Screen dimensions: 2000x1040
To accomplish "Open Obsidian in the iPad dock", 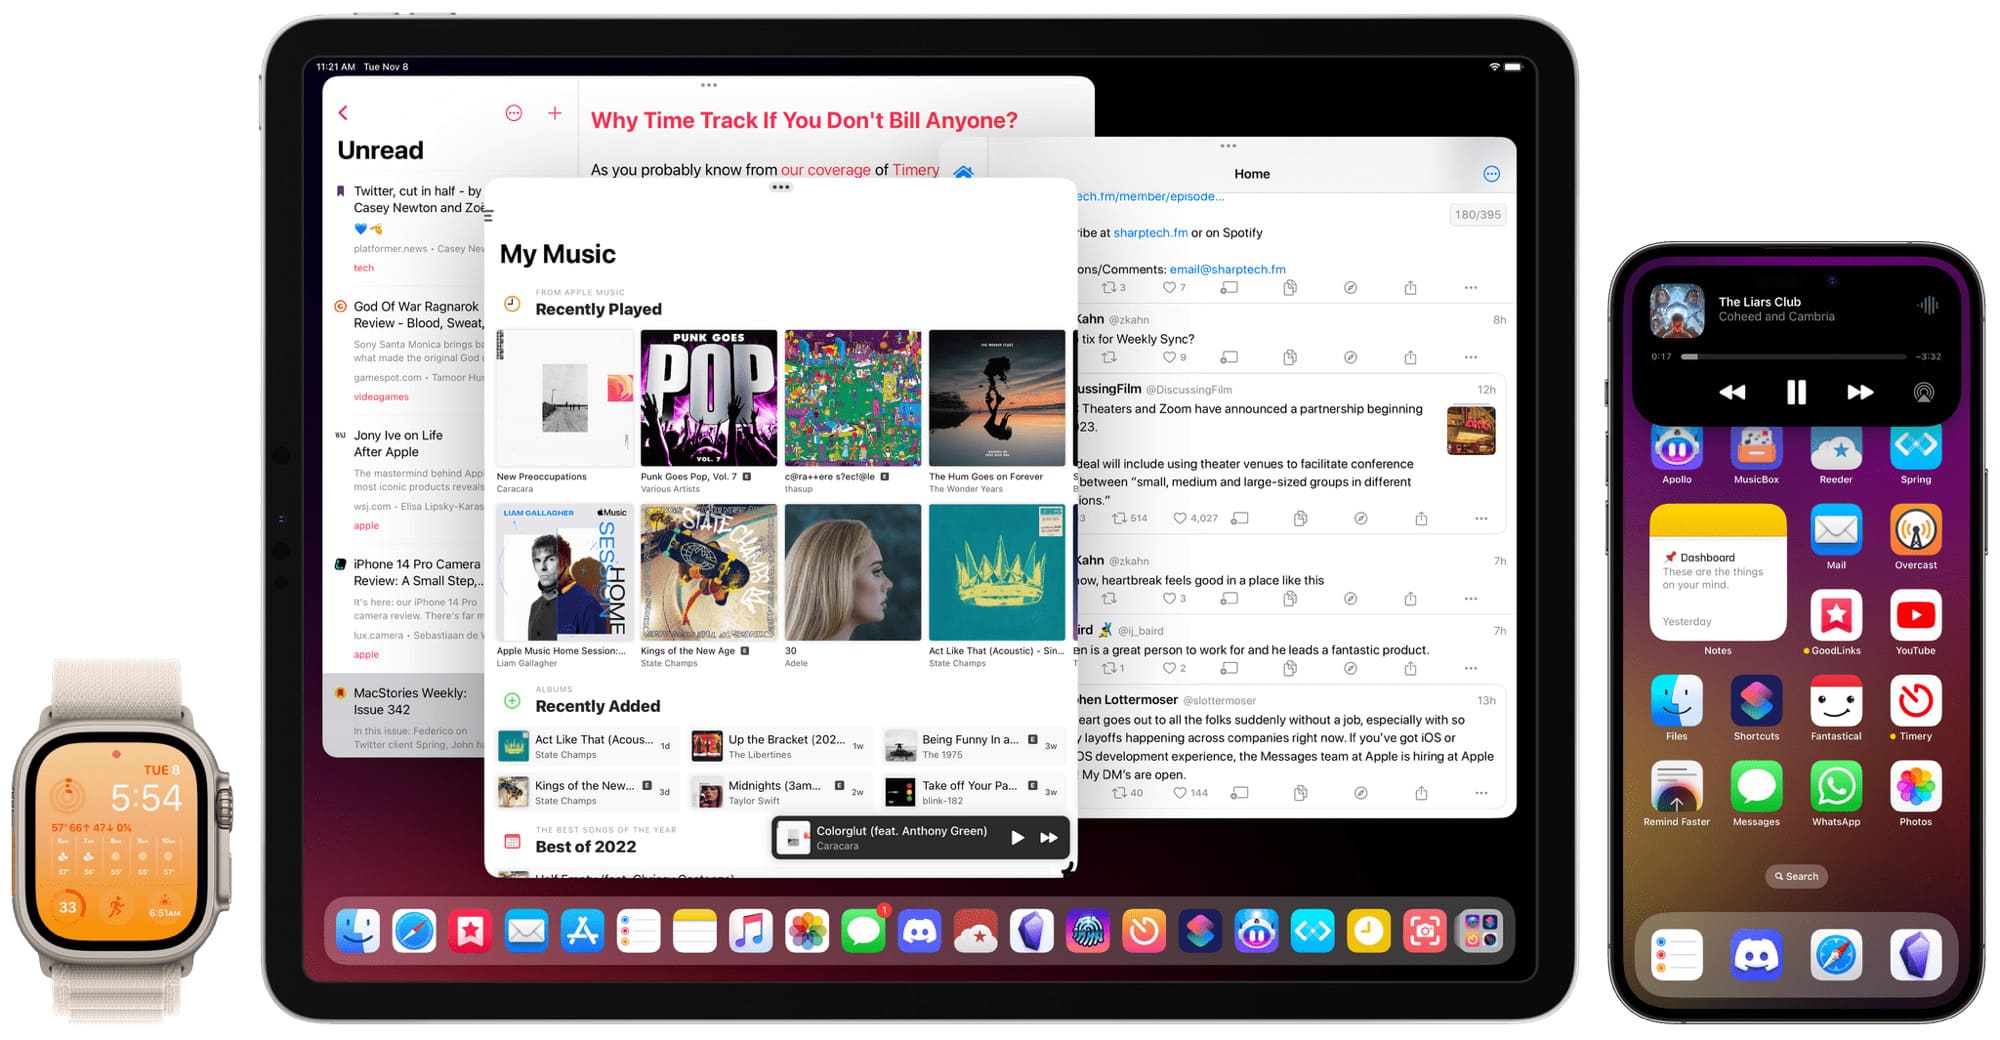I will click(x=1031, y=932).
